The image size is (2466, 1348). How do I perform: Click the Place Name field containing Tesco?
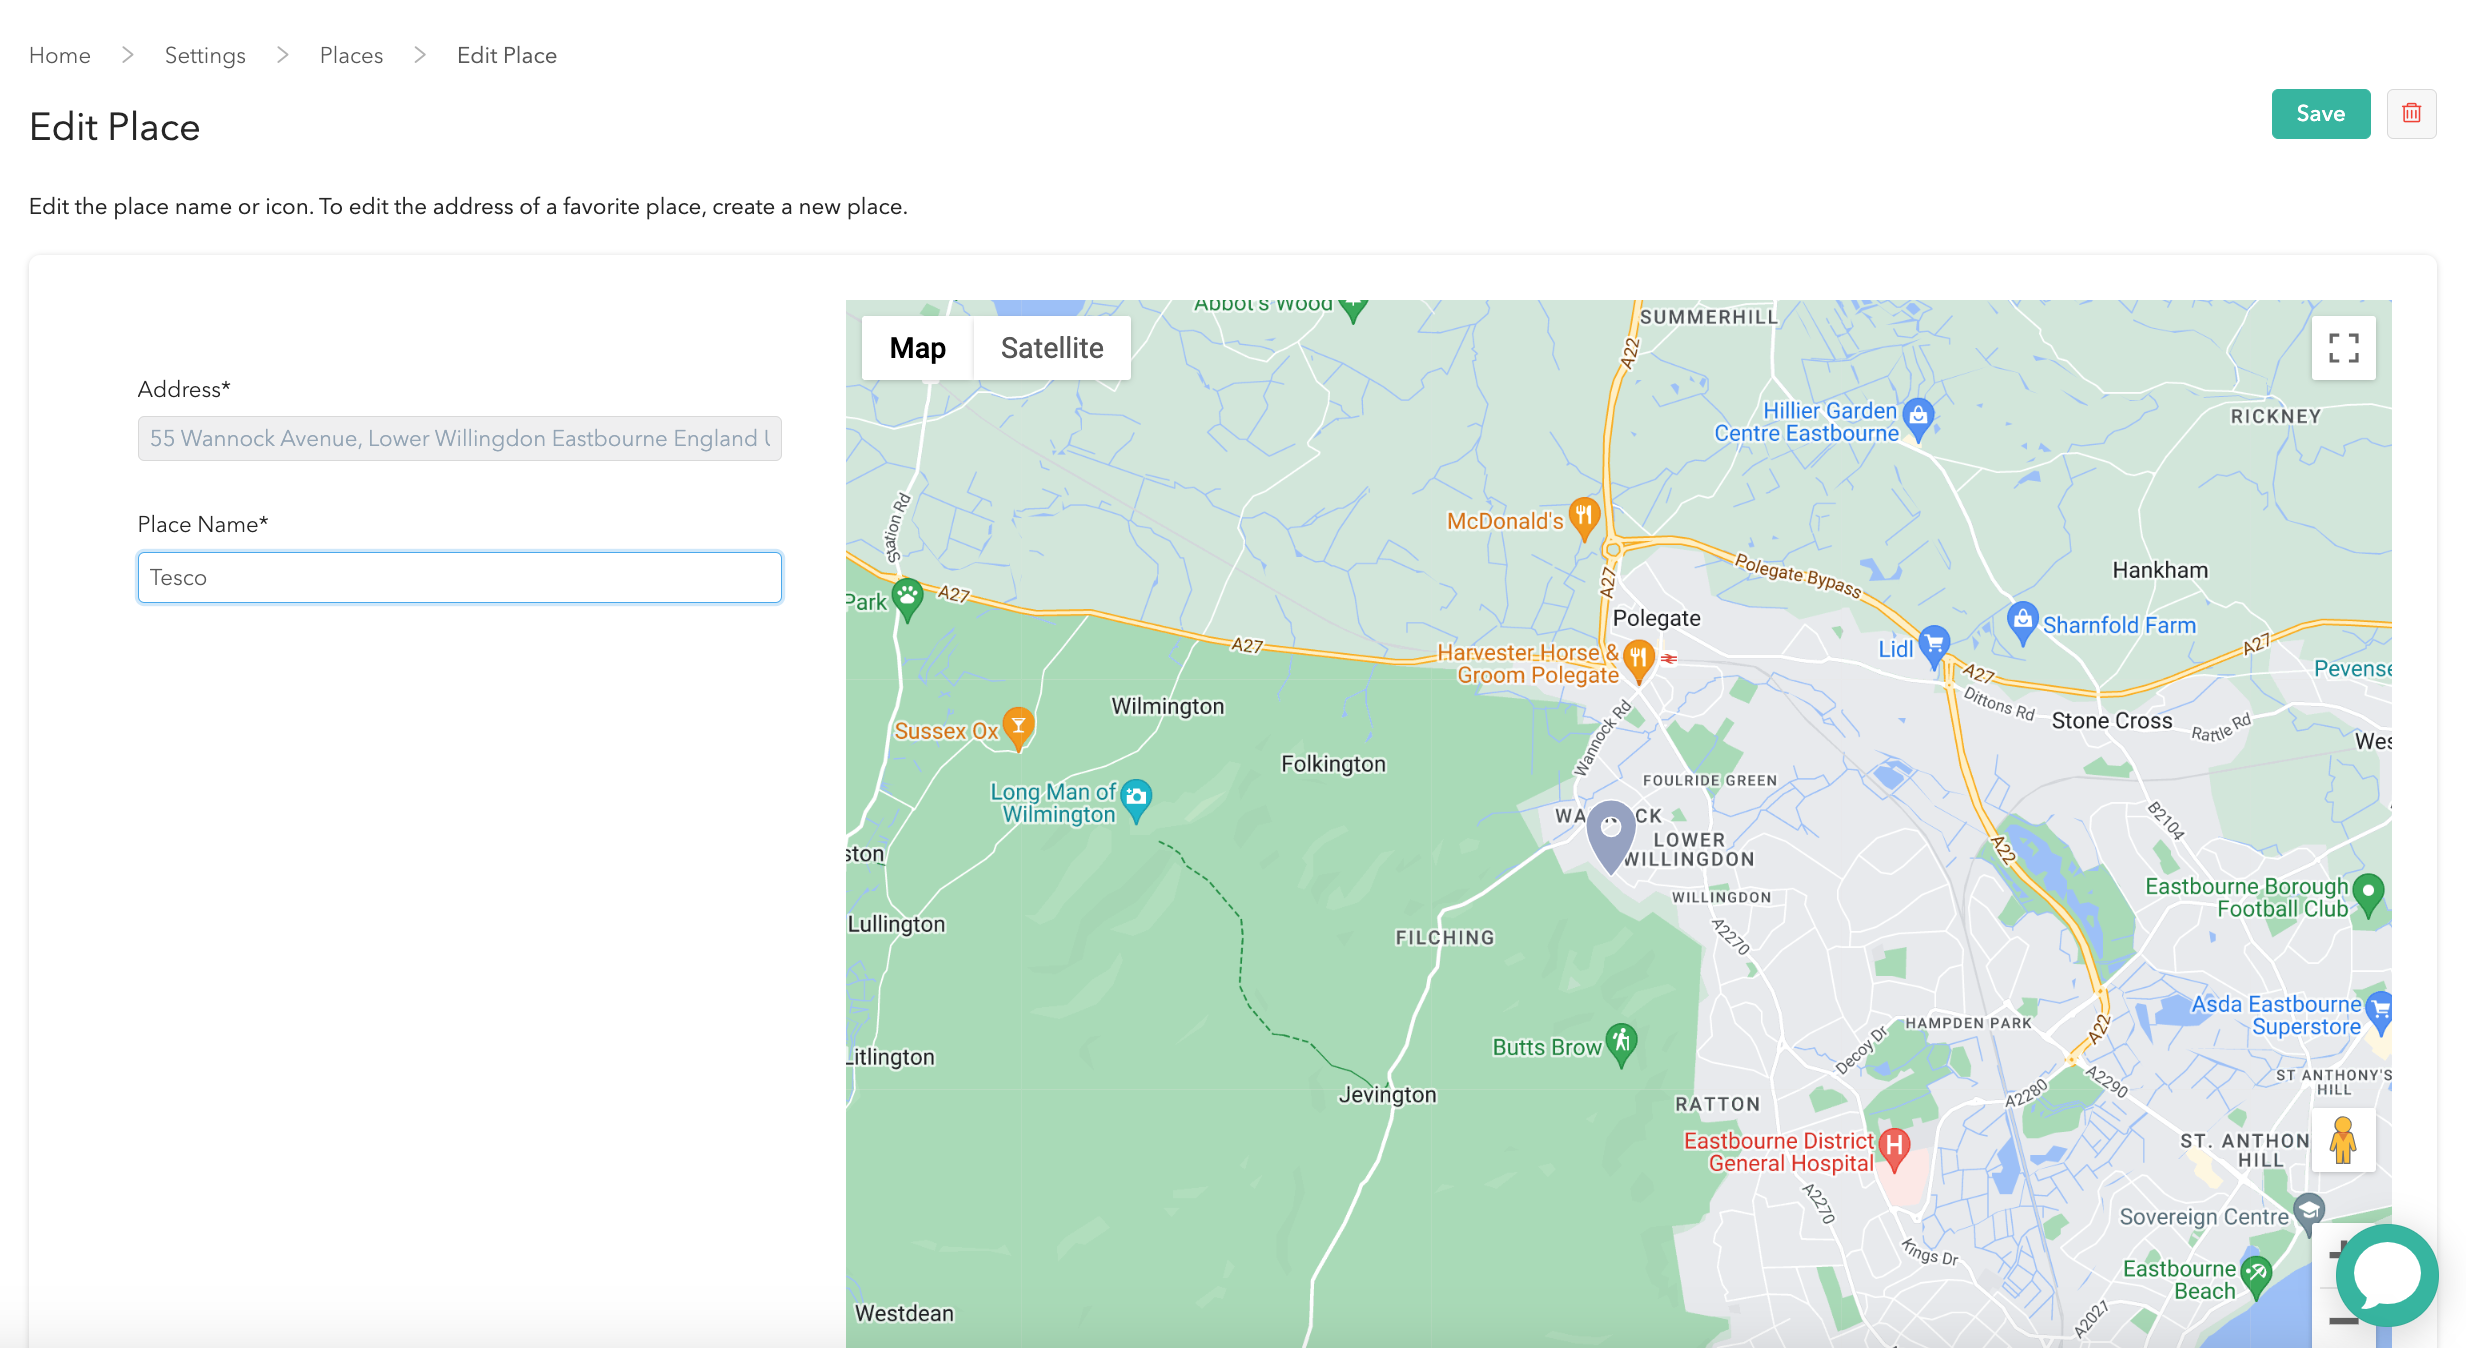(459, 577)
